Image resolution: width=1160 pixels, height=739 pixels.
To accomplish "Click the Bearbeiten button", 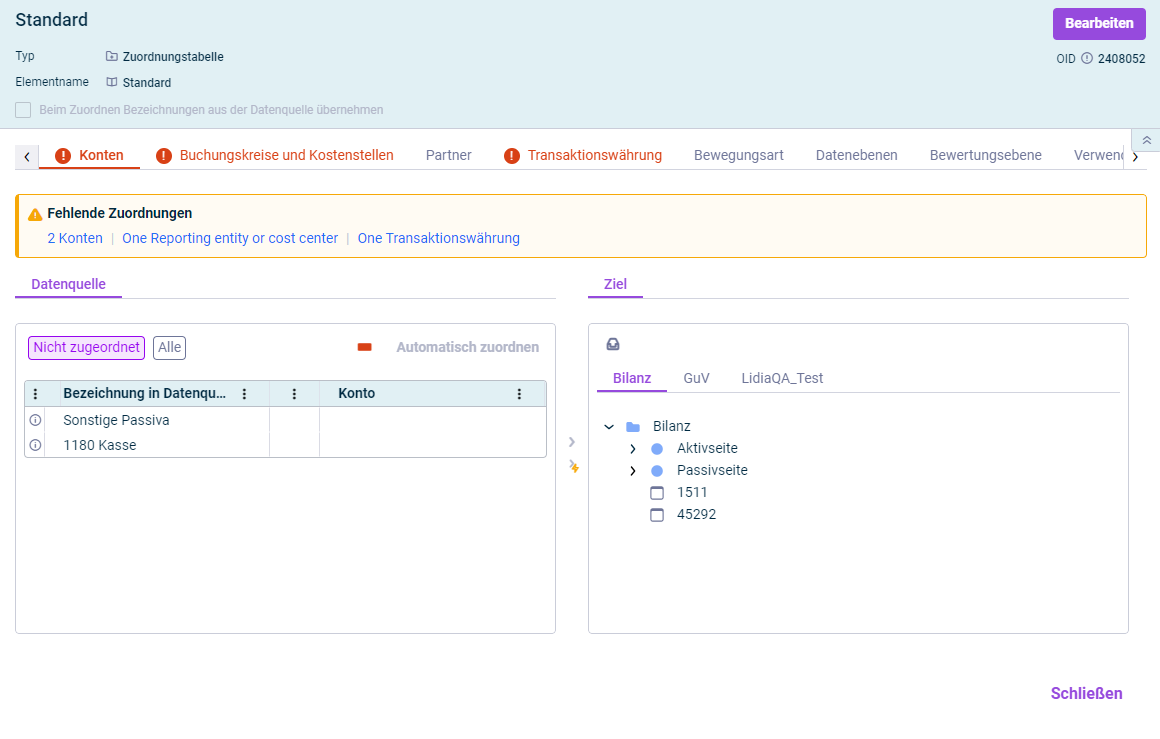I will coord(1098,24).
